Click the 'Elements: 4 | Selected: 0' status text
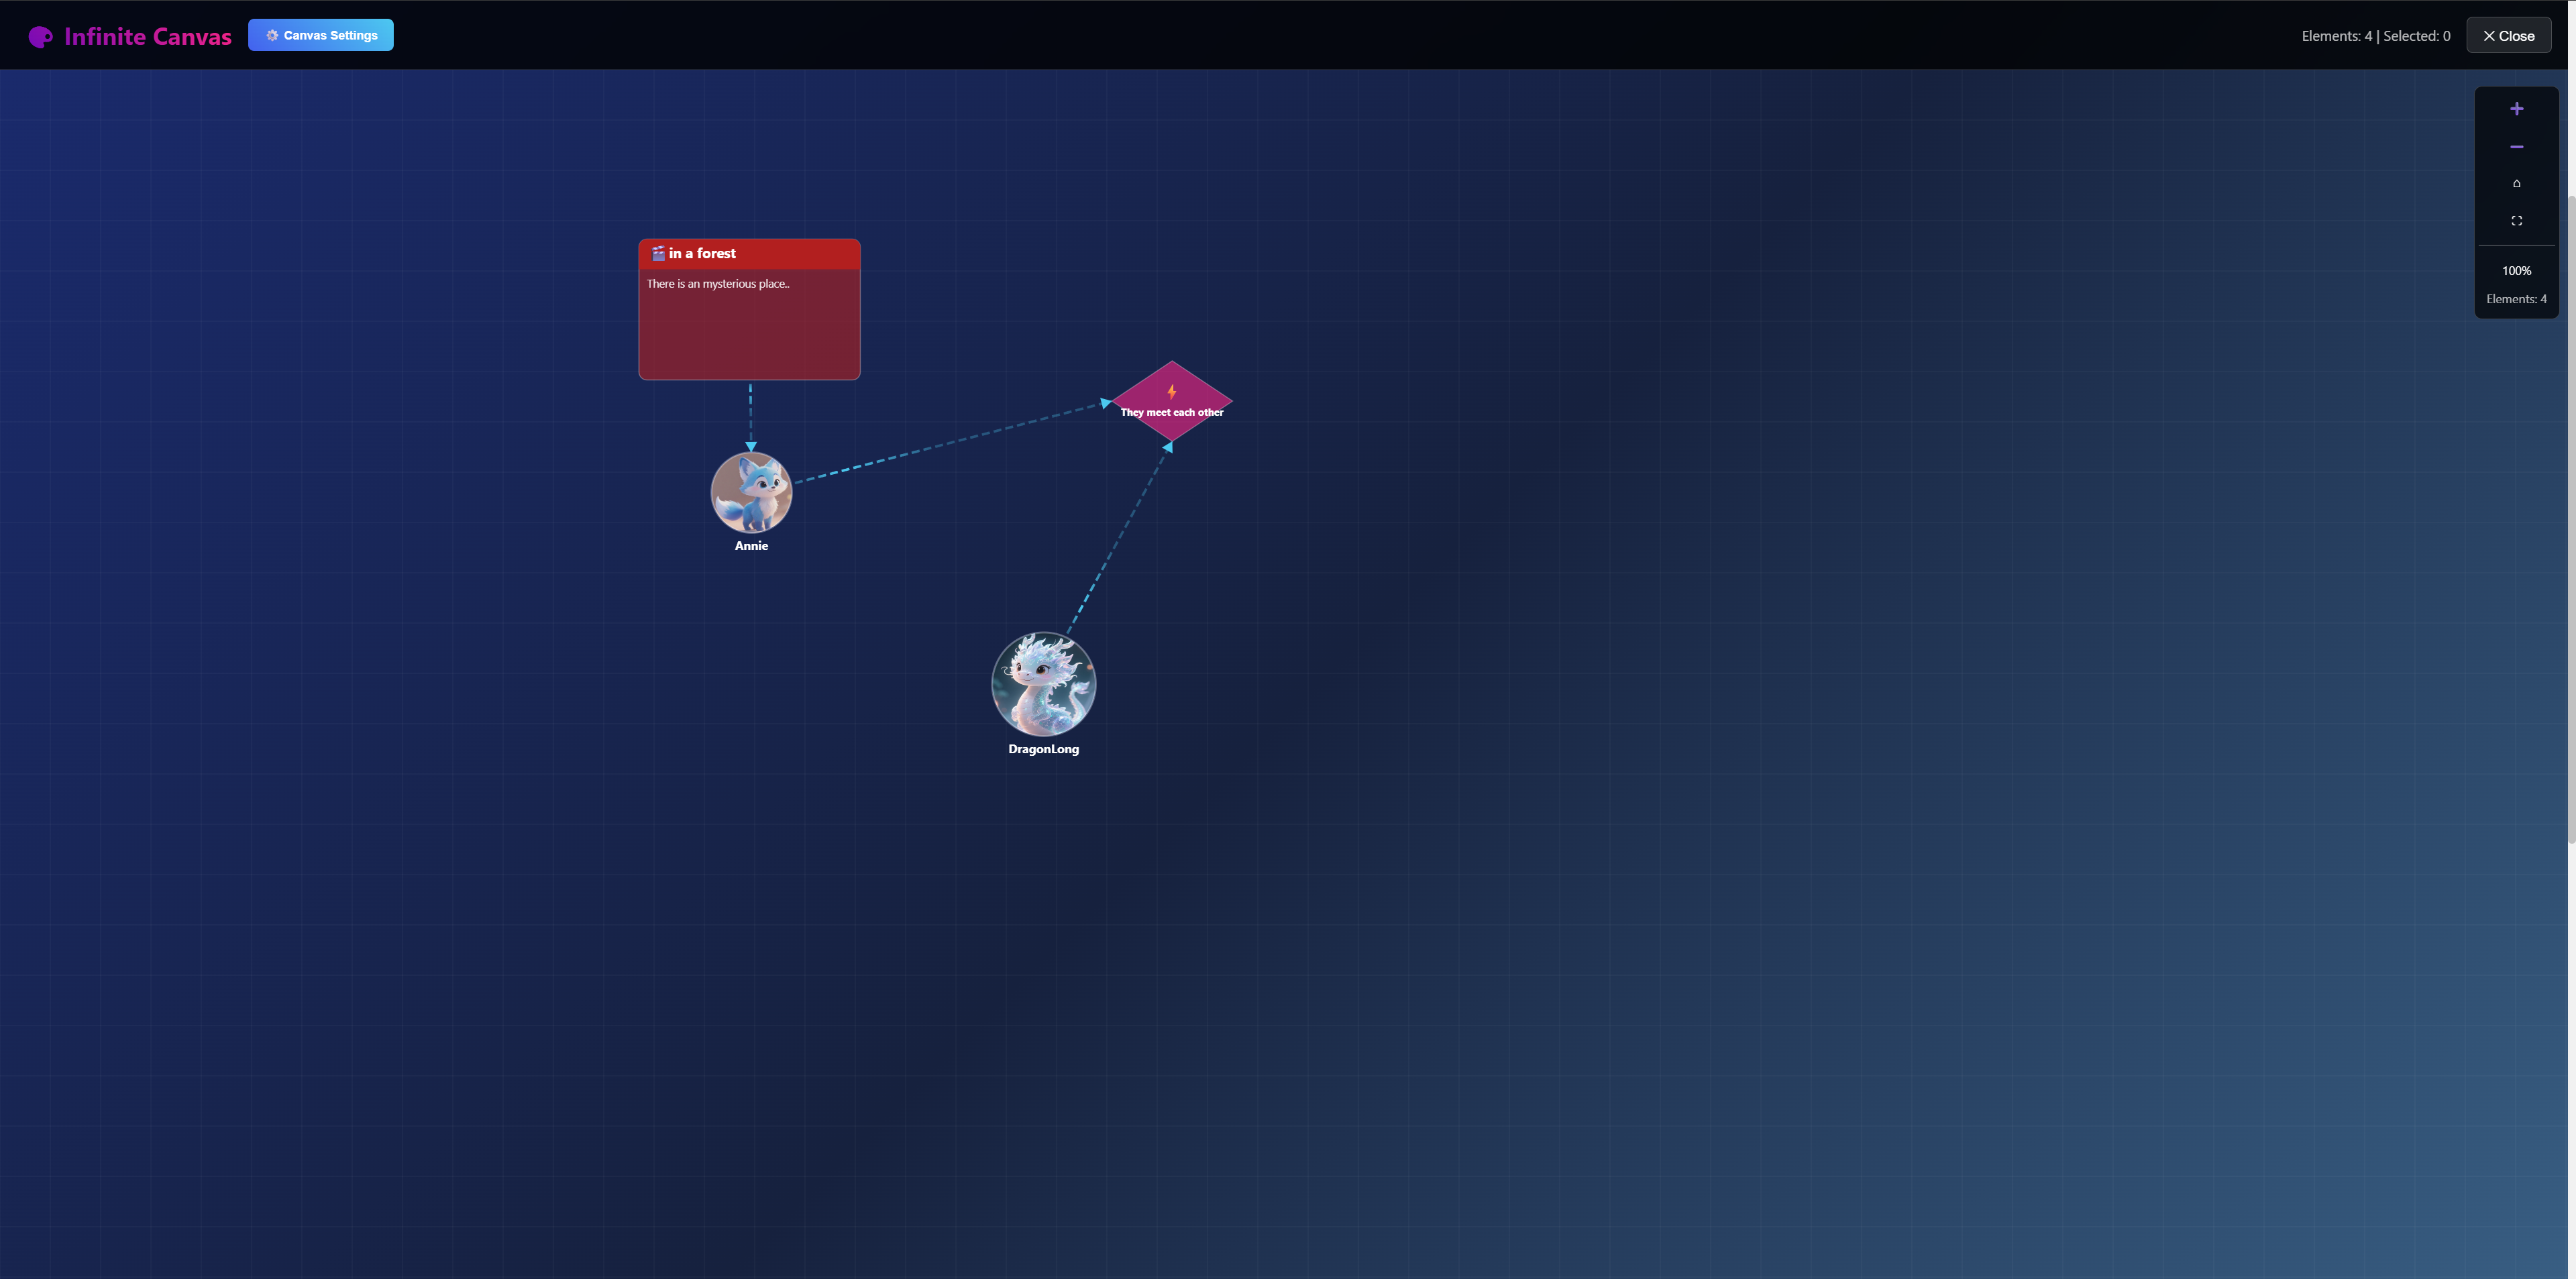The image size is (2576, 1279). pyautogui.click(x=2375, y=36)
